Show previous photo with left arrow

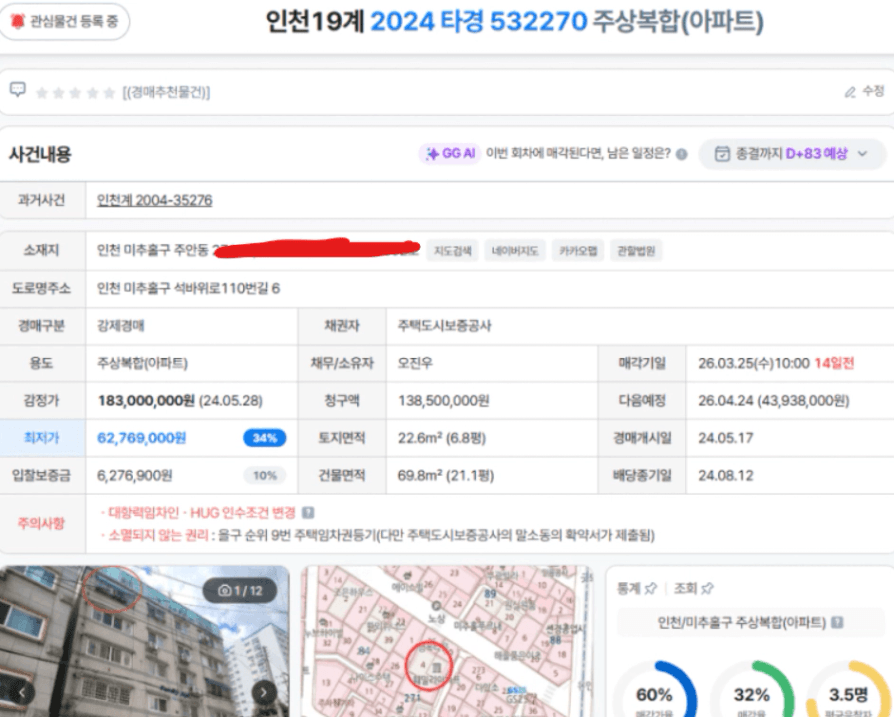[x=21, y=692]
